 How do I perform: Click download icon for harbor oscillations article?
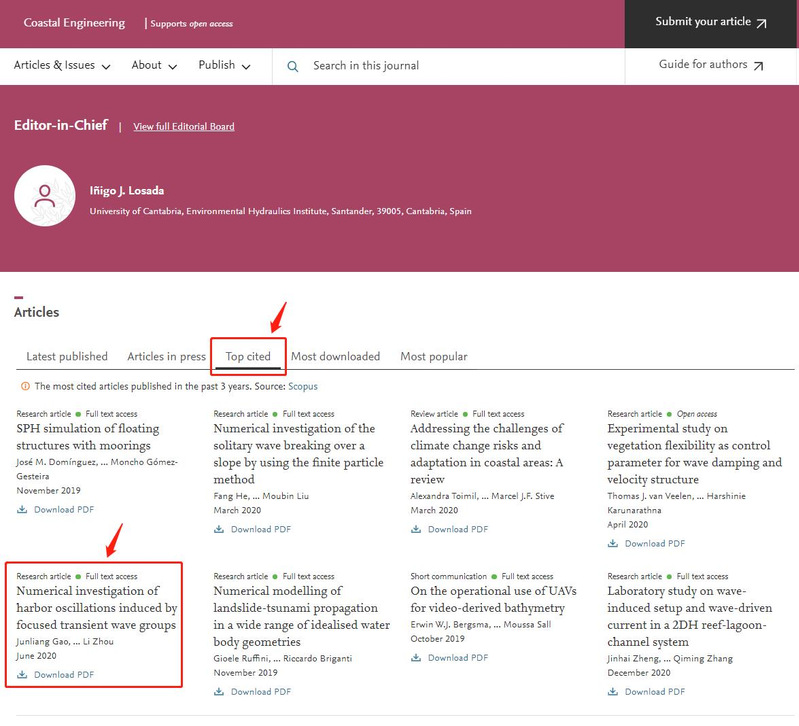[x=22, y=674]
